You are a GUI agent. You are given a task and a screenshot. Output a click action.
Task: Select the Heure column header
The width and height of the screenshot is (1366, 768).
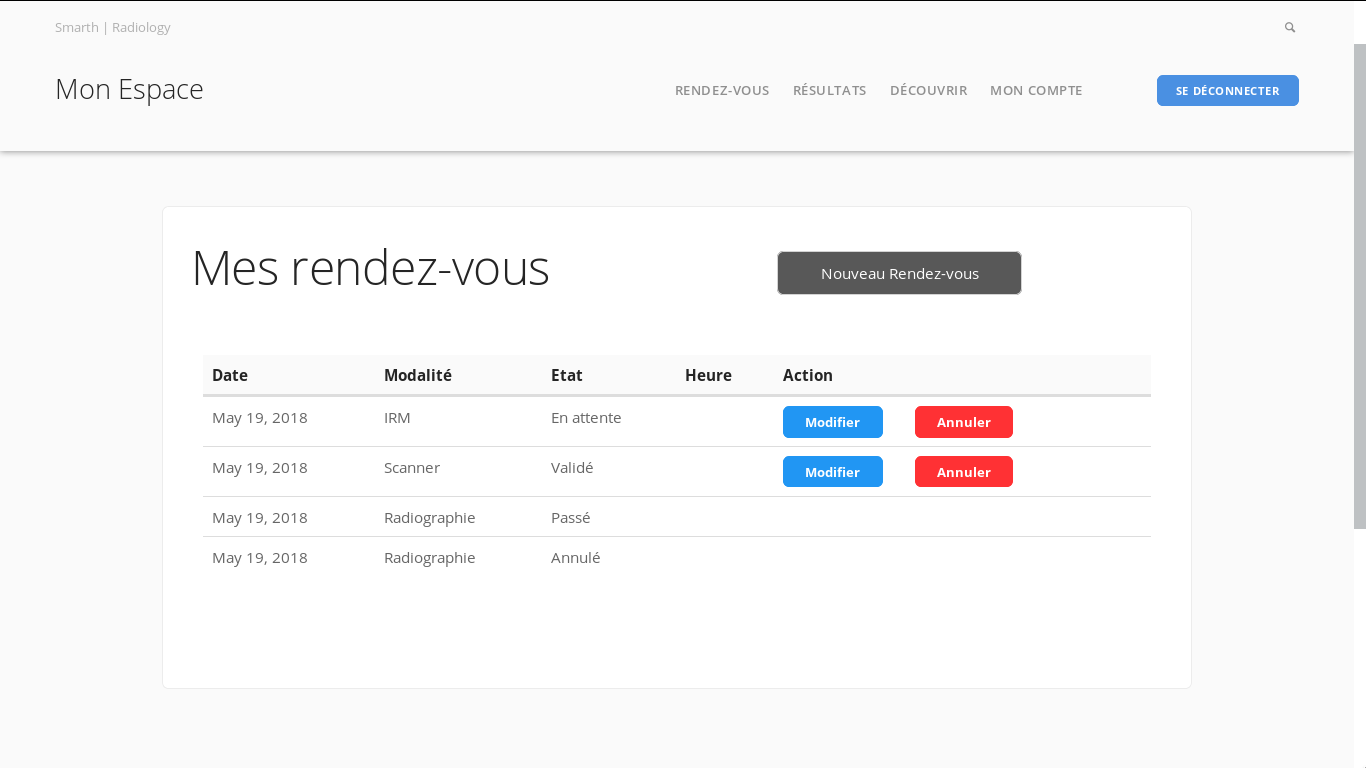click(708, 375)
